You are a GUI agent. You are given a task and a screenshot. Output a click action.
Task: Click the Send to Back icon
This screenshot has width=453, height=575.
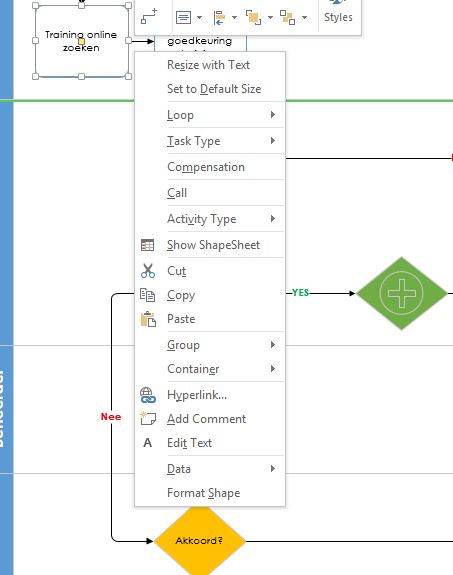pos(287,17)
